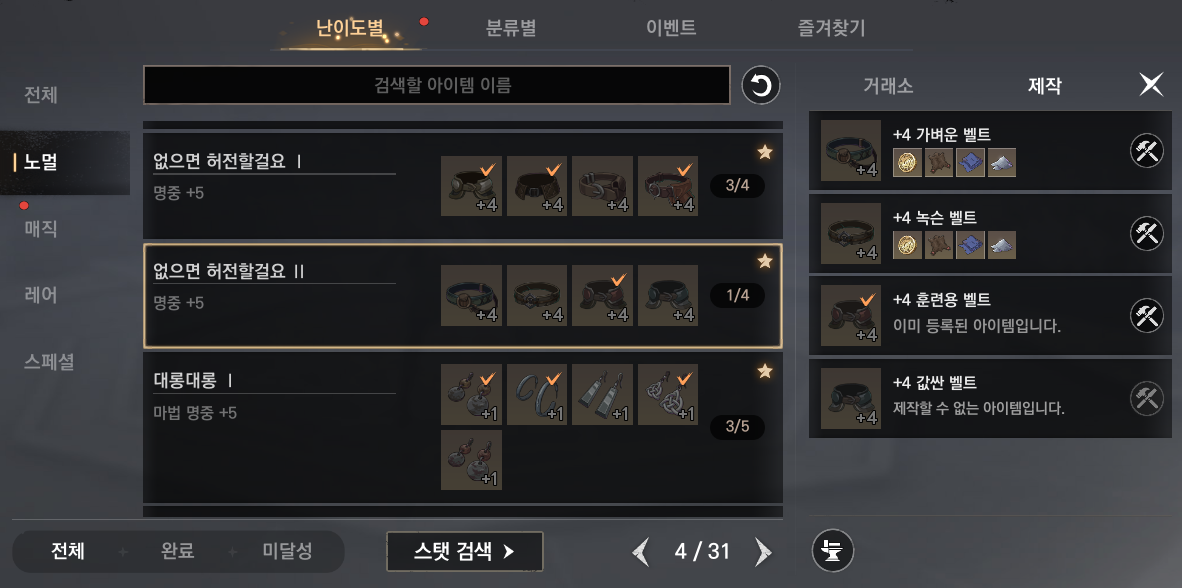The height and width of the screenshot is (588, 1182).
Task: Toggle favorite star for 없으면 허전할걸요 II
Action: click(764, 262)
